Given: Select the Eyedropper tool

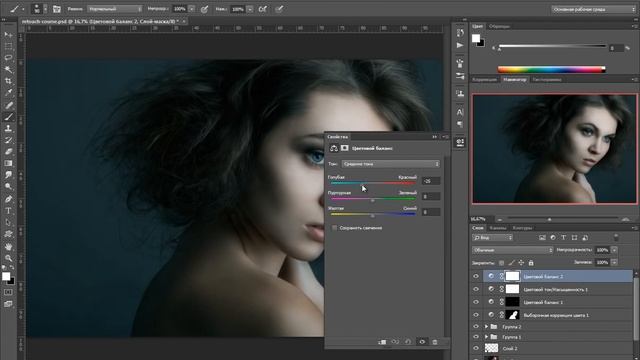Looking at the screenshot, I should click(x=8, y=93).
